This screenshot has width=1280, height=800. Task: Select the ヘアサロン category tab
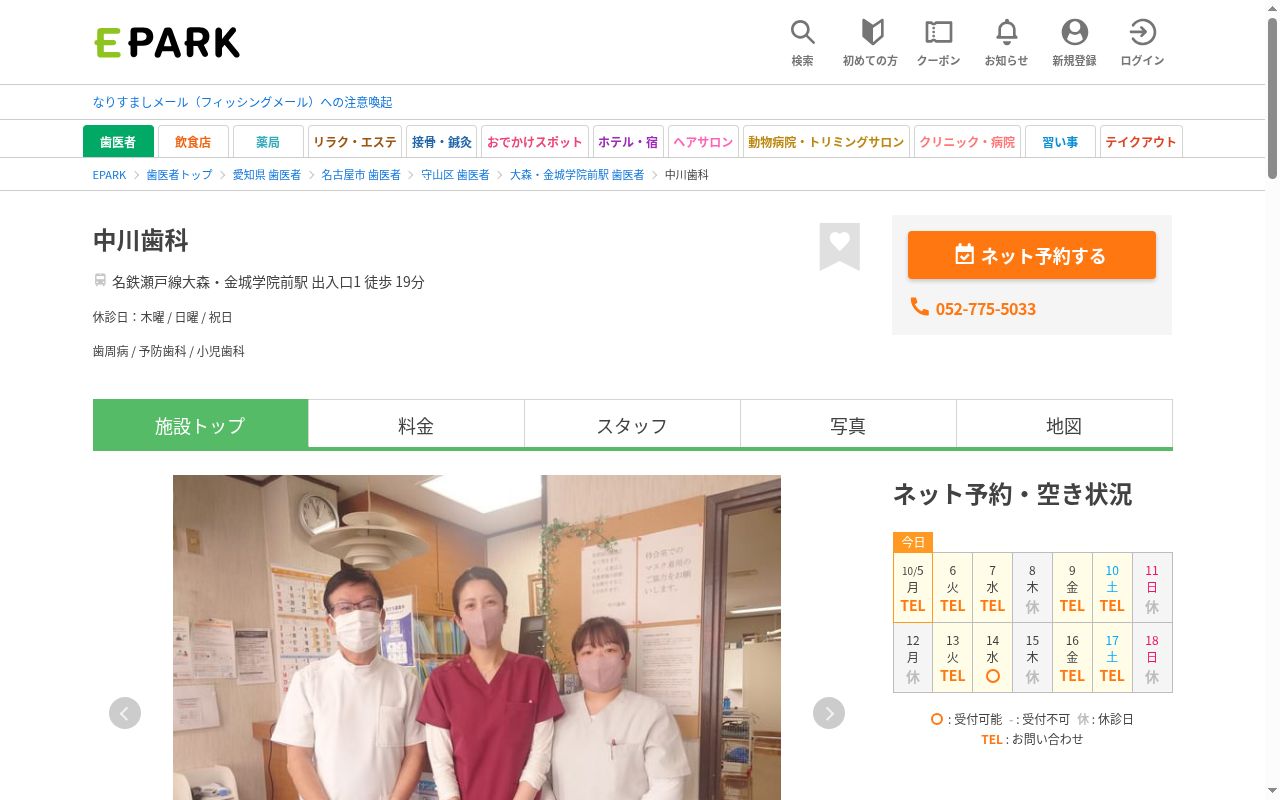pyautogui.click(x=703, y=142)
